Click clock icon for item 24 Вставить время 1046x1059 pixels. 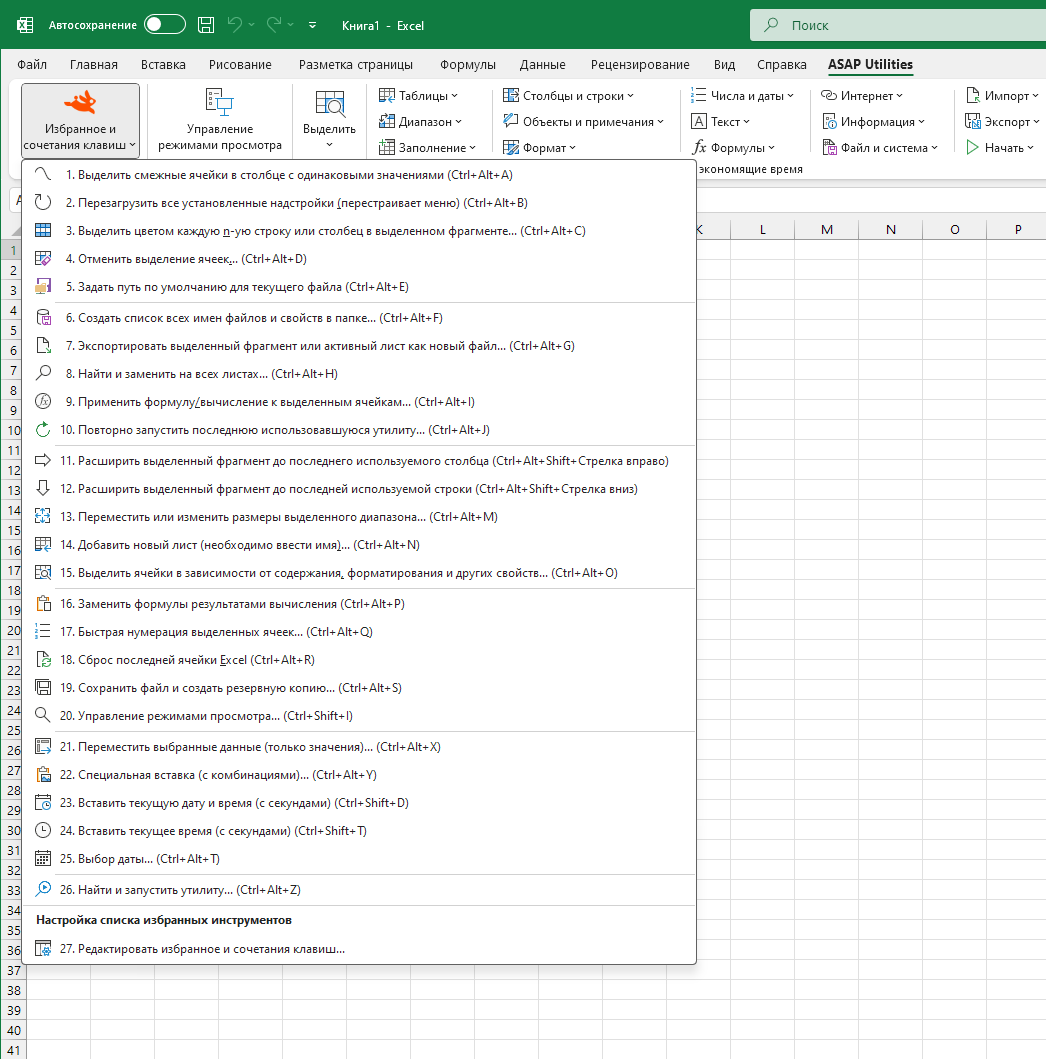pyautogui.click(x=43, y=831)
